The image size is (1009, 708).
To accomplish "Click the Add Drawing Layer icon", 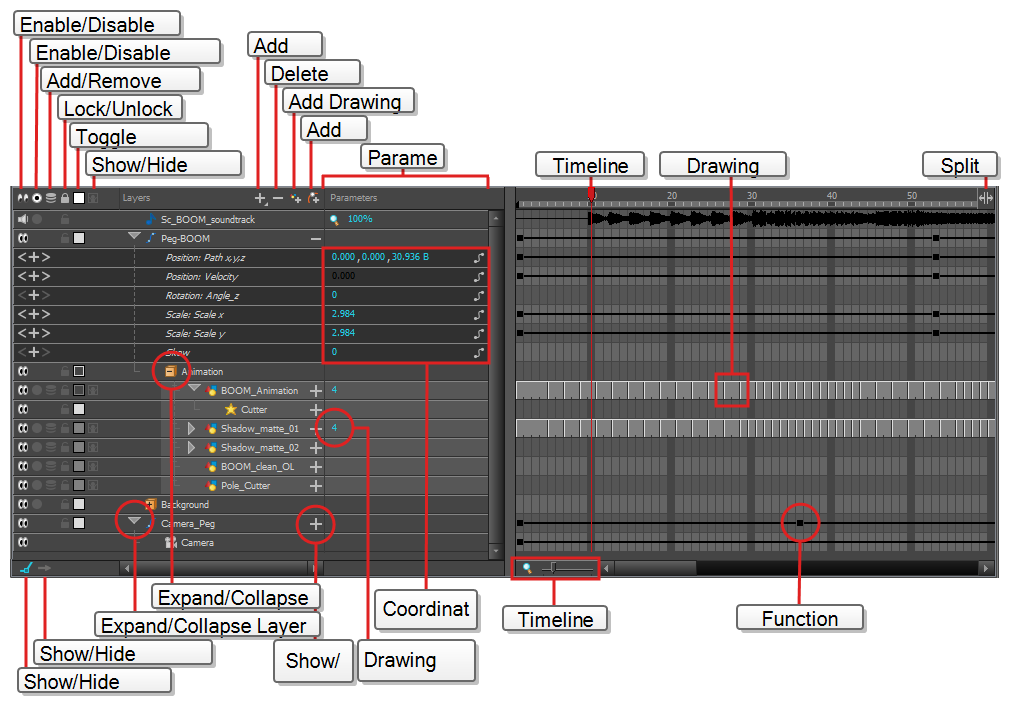I will tap(296, 199).
